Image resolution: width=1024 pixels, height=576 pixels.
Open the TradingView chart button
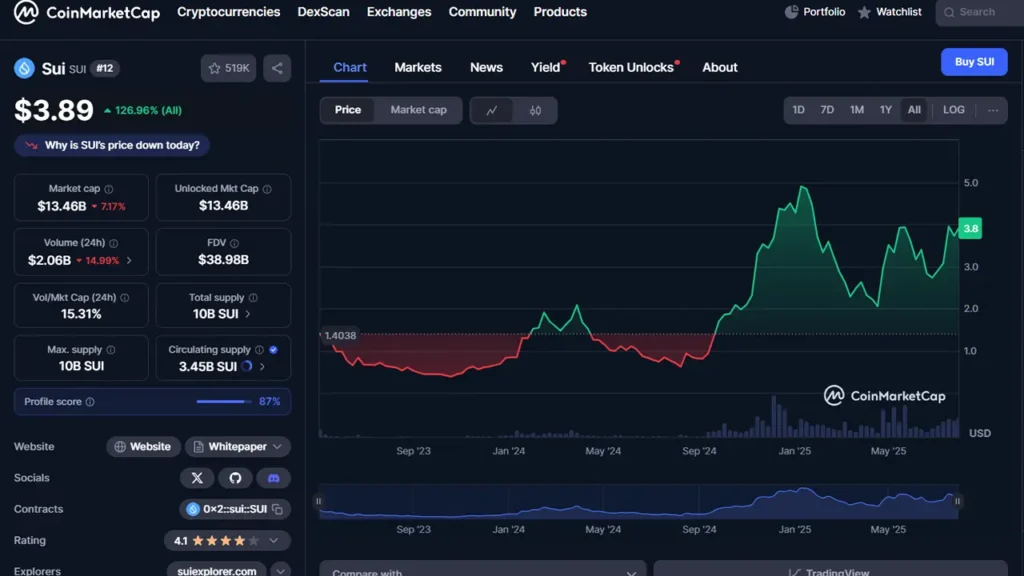click(x=830, y=569)
